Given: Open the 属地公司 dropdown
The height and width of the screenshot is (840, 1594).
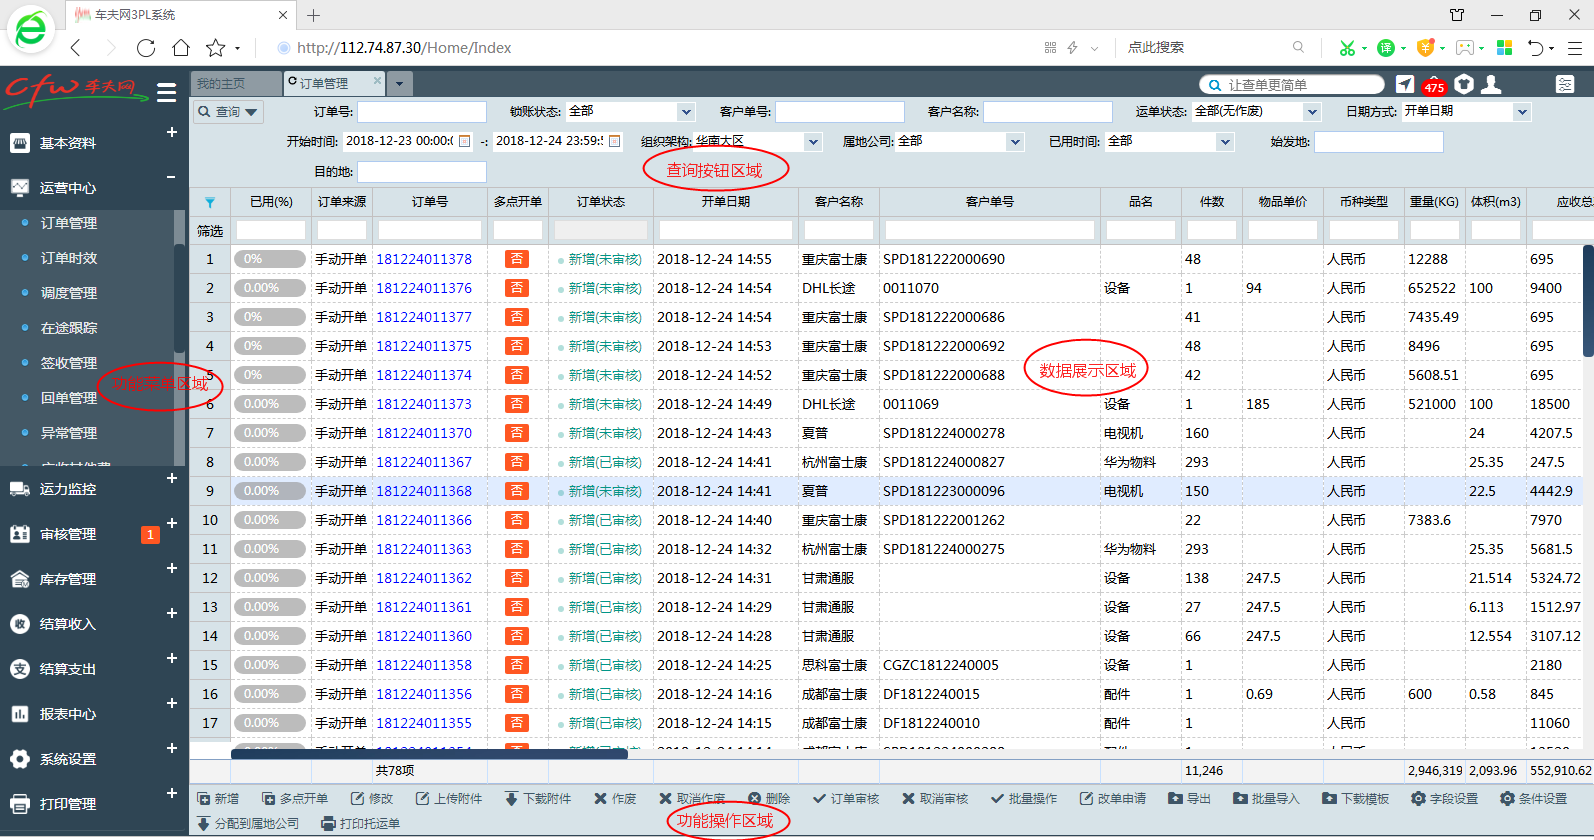Looking at the screenshot, I should (1016, 142).
